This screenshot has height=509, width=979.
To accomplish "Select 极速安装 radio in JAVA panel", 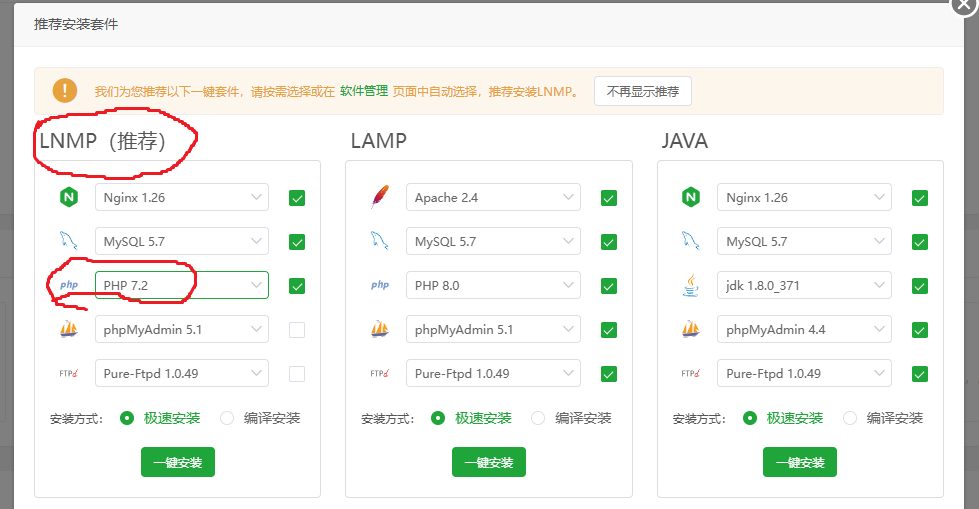I will 750,418.
